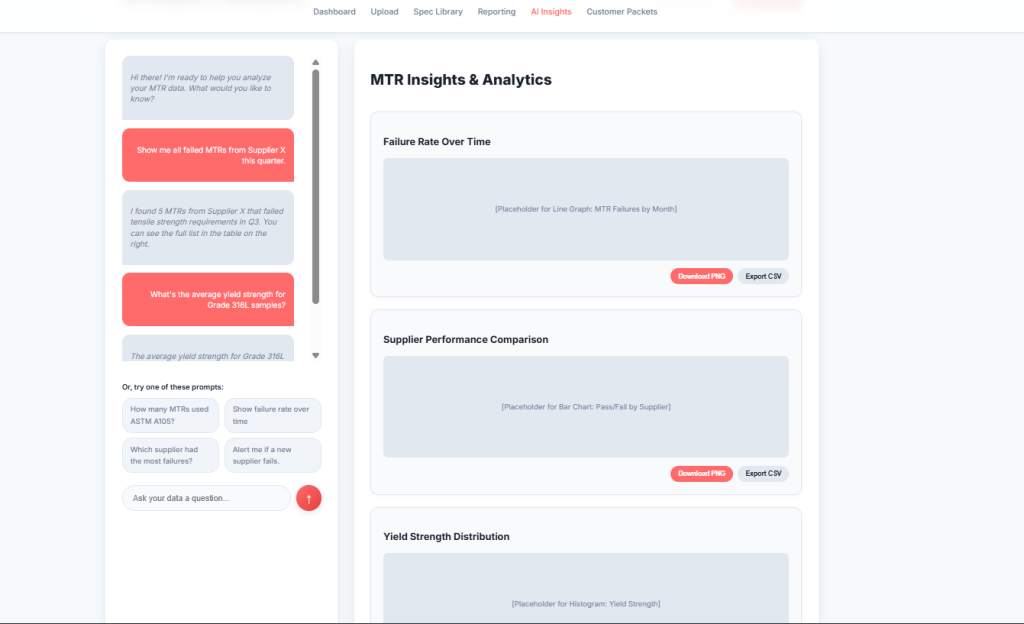Screen dimensions: 1024x624
Task: Open the Reporting page
Action: click(x=497, y=12)
